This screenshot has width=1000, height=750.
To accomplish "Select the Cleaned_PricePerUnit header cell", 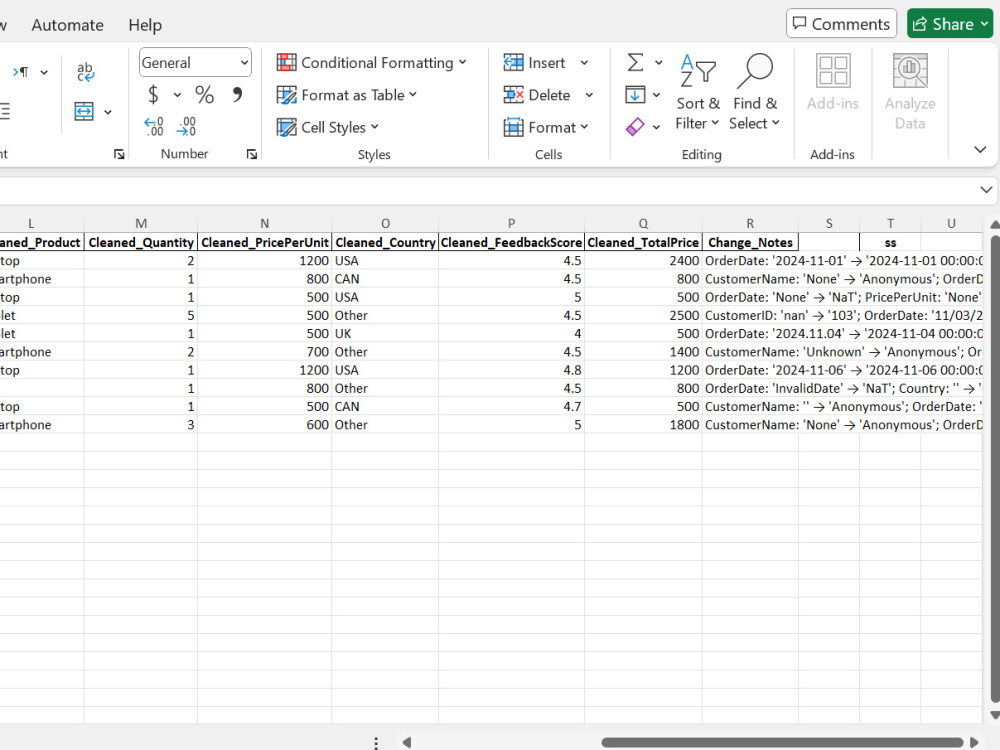I will tap(265, 242).
